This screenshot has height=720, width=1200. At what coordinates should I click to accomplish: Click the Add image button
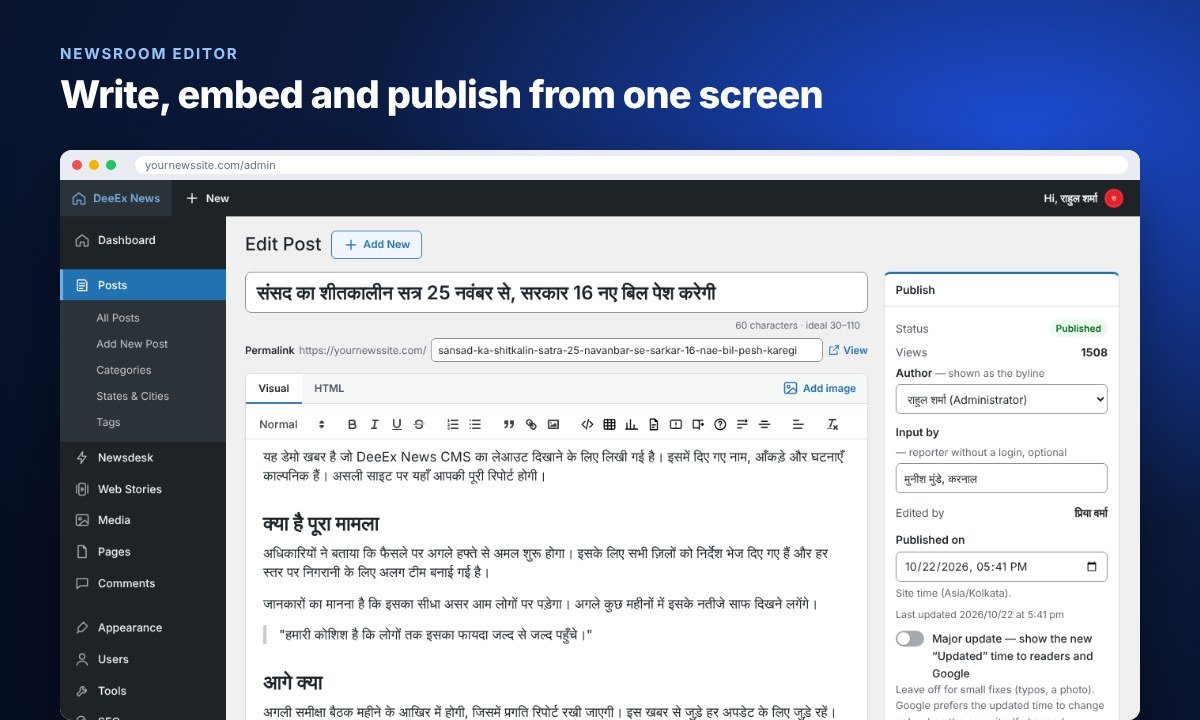pos(820,388)
